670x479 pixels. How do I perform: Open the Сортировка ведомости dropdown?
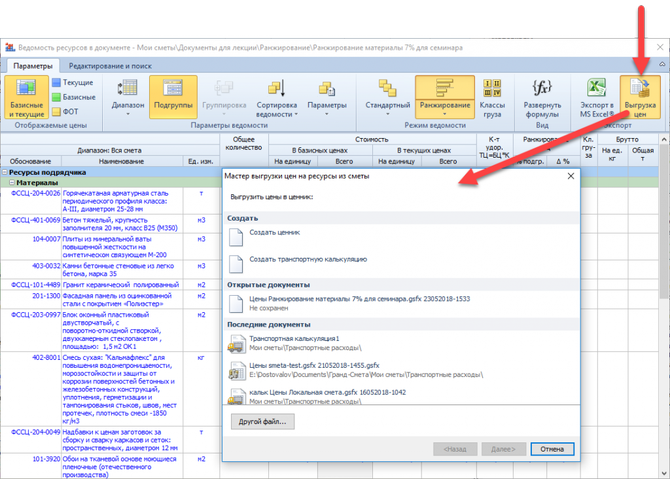pos(277,99)
